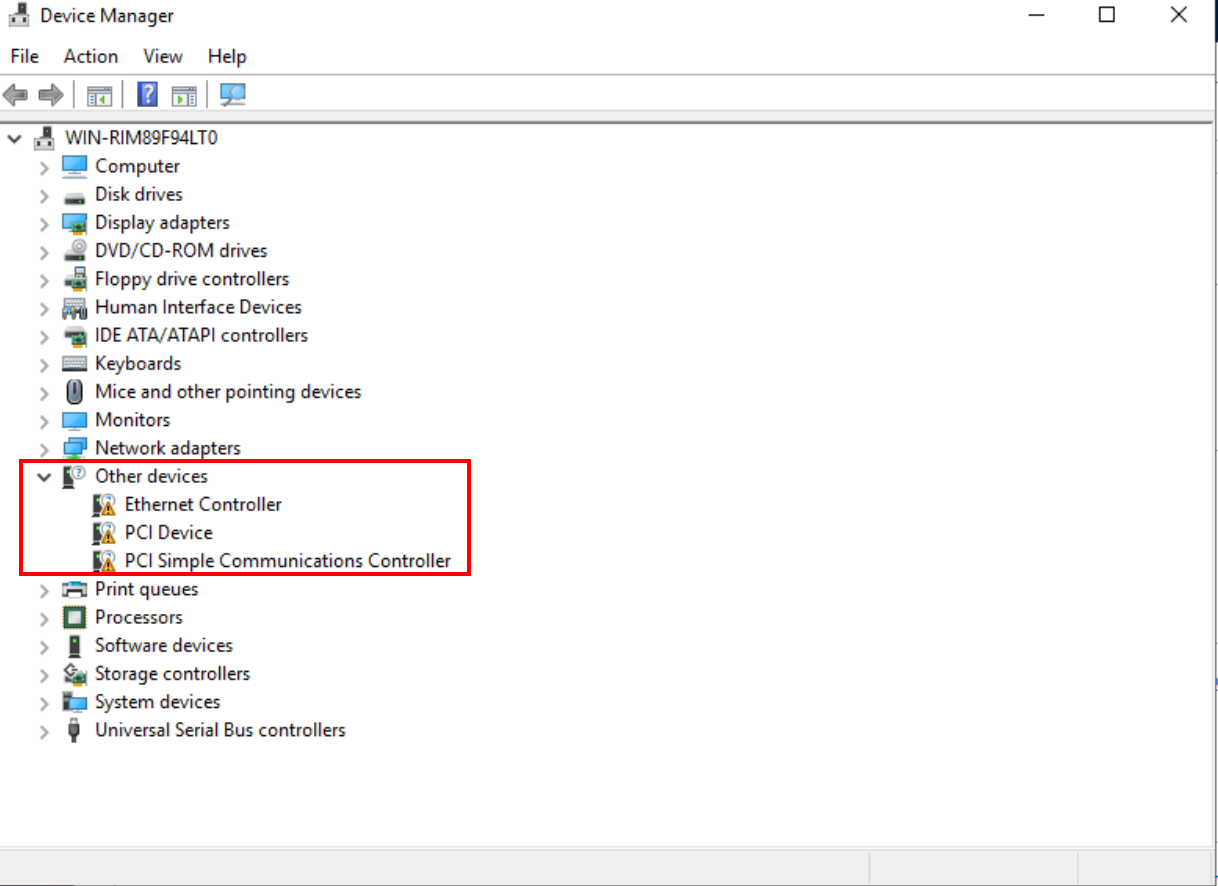1218x886 pixels.
Task: Click the Forward arrow in the toolbar
Action: [x=50, y=95]
